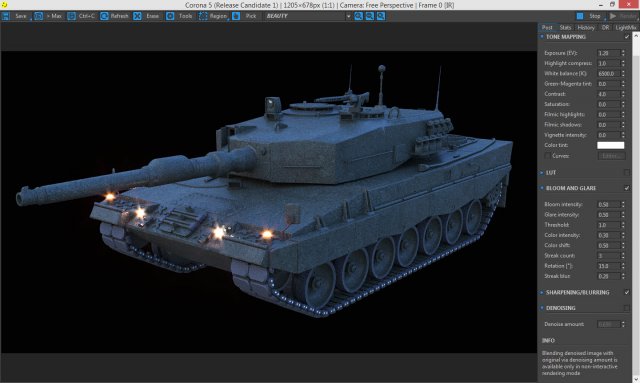This screenshot has width=640, height=383.
Task: Click the Erase X icon
Action: coord(138,16)
